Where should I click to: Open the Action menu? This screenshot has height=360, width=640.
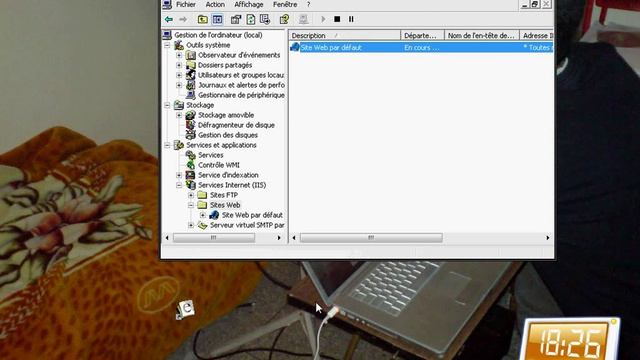click(215, 4)
